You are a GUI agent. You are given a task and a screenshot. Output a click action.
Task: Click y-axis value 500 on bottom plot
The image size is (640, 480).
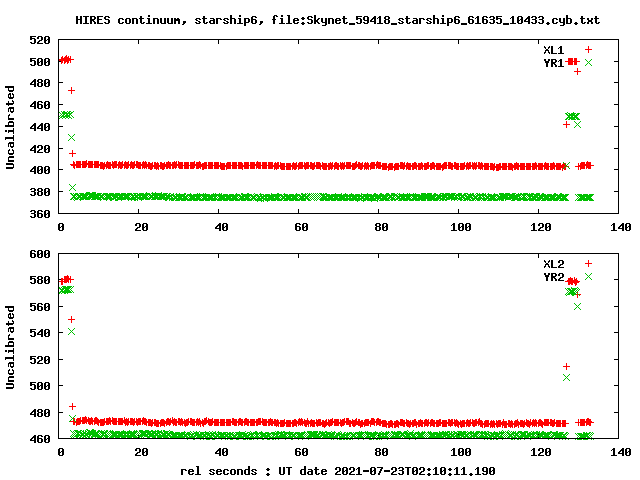click(x=40, y=386)
